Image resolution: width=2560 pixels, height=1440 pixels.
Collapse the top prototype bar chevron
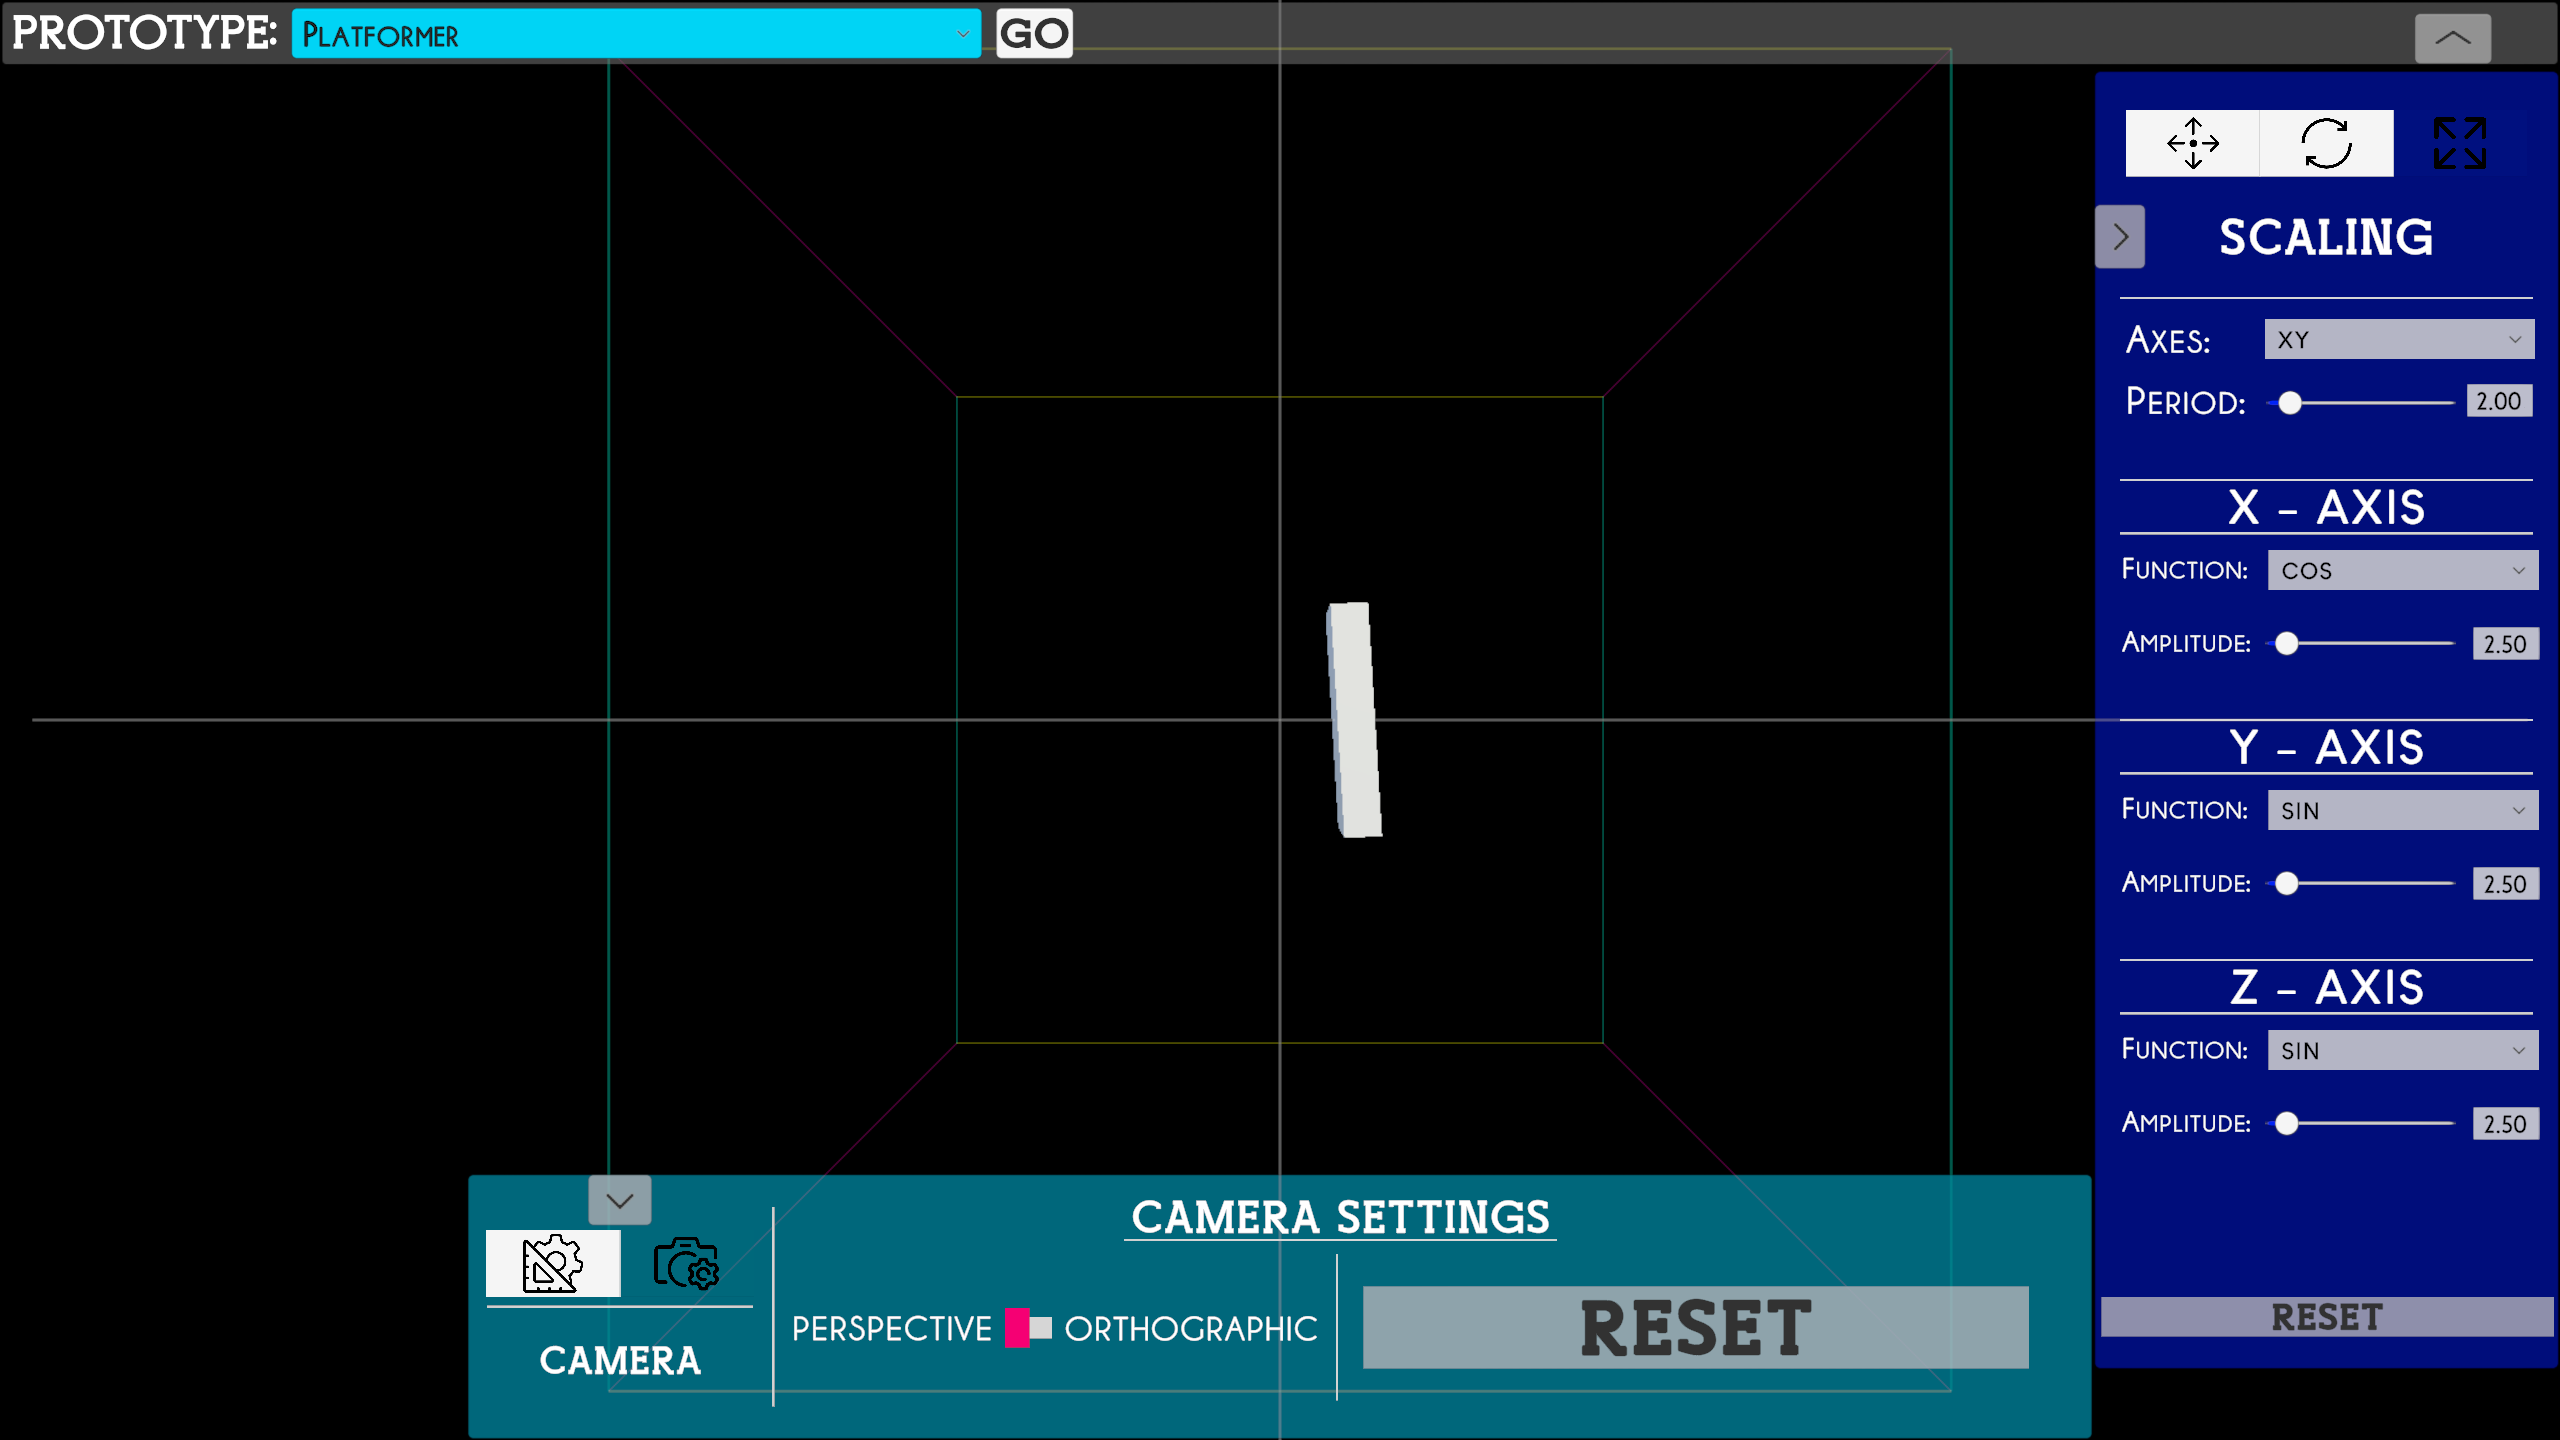tap(2452, 39)
